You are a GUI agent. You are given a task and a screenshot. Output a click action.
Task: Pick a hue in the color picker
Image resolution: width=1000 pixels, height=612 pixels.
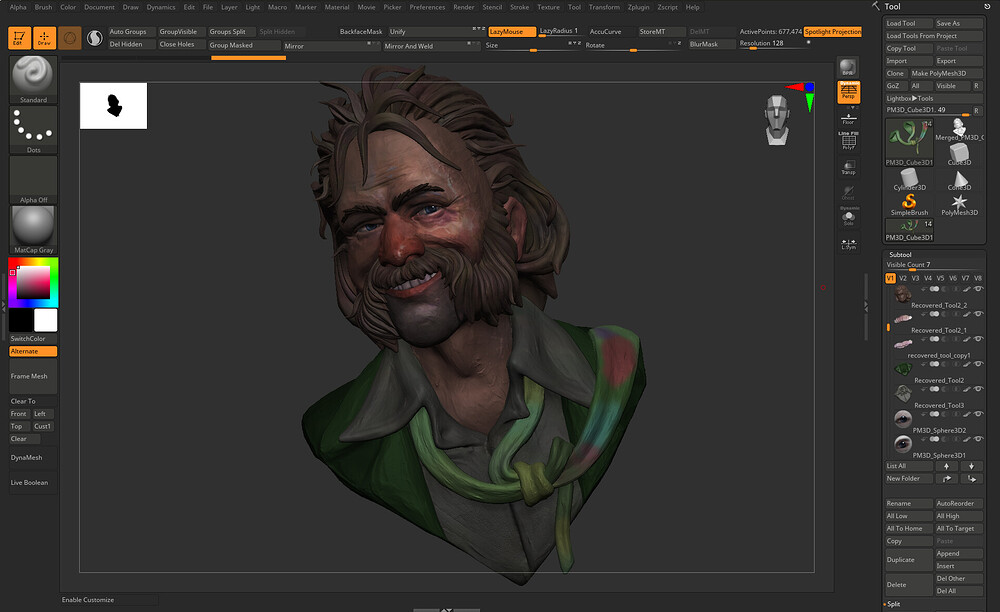point(33,282)
